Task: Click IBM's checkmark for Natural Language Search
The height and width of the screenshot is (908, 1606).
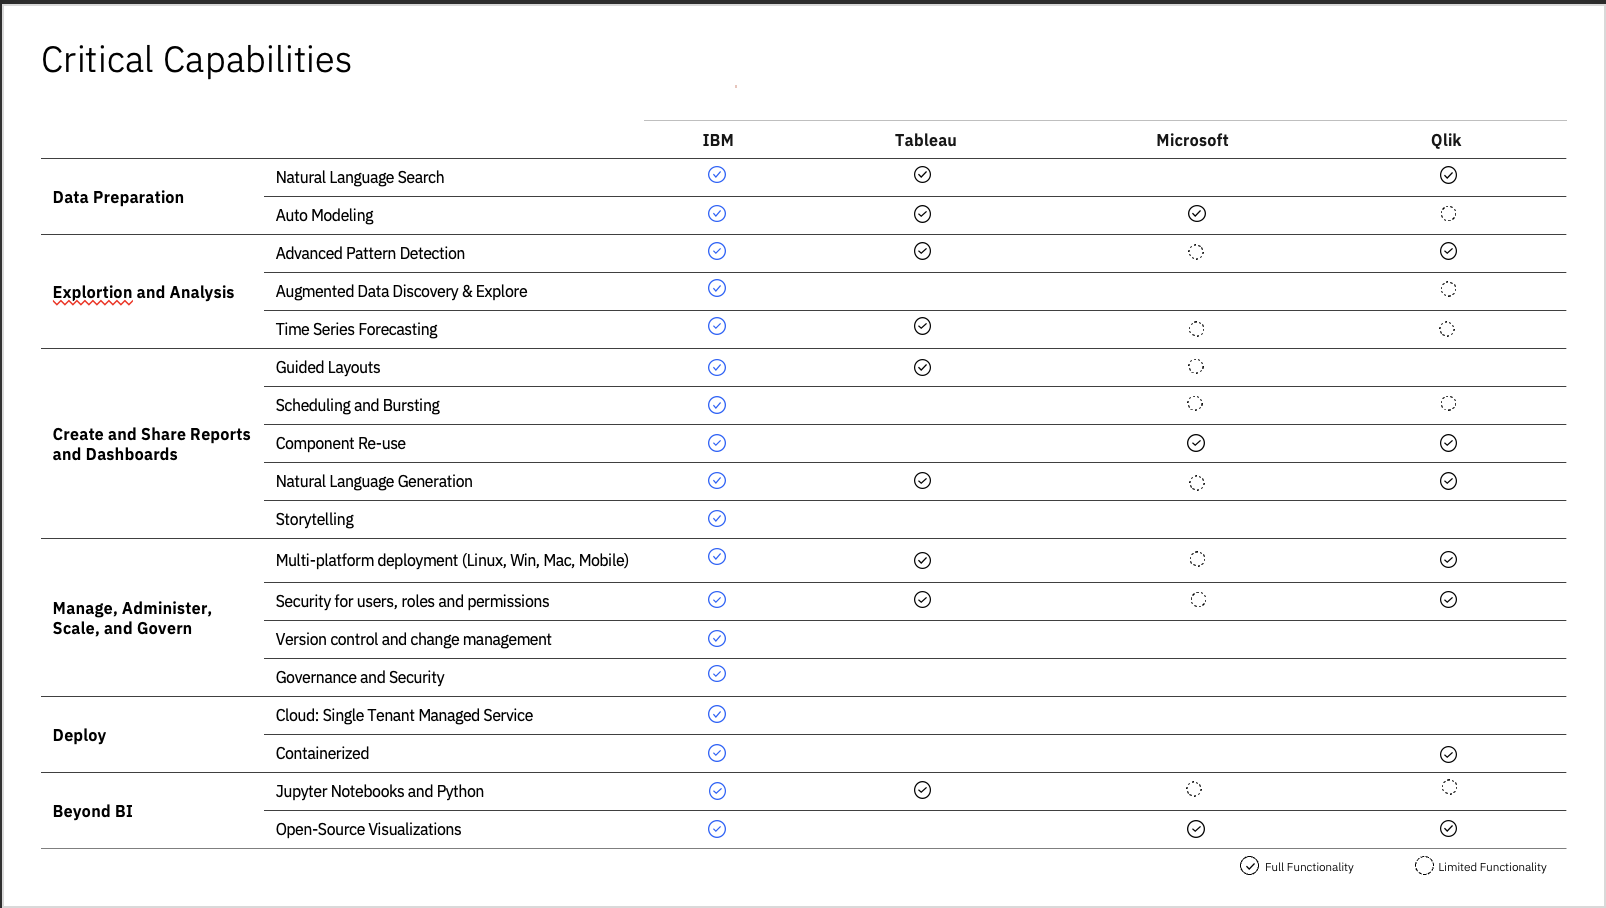Action: (x=717, y=175)
